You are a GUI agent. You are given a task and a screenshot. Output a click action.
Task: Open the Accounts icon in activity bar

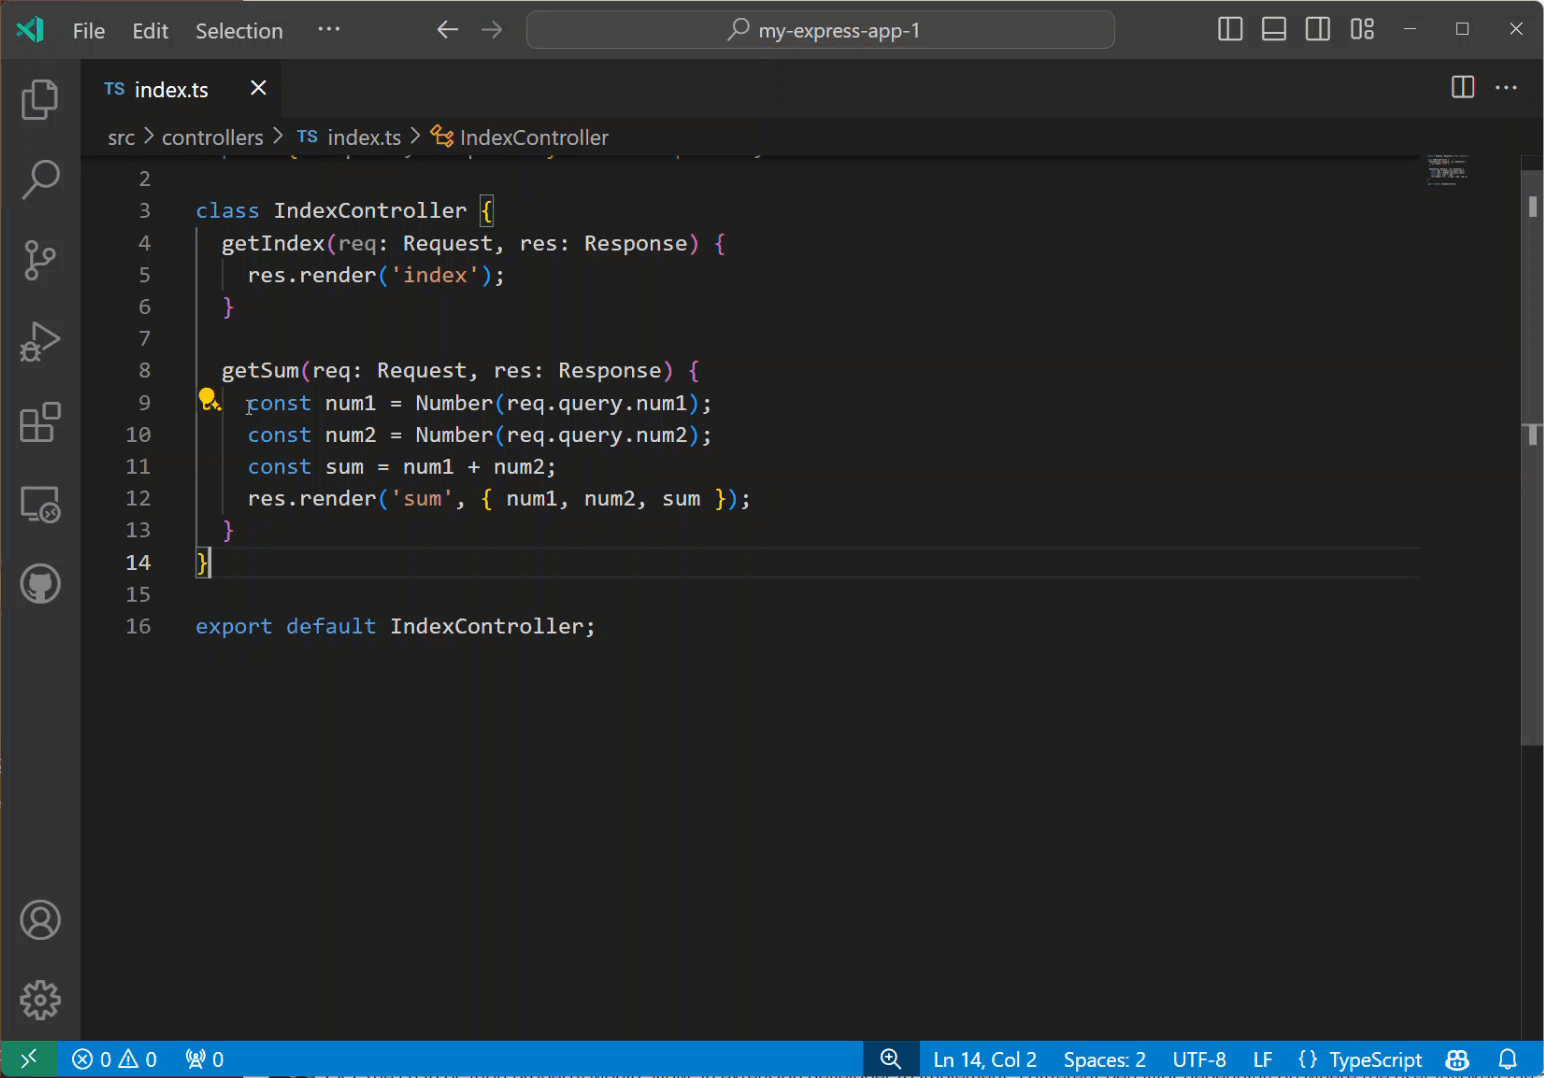pos(40,920)
